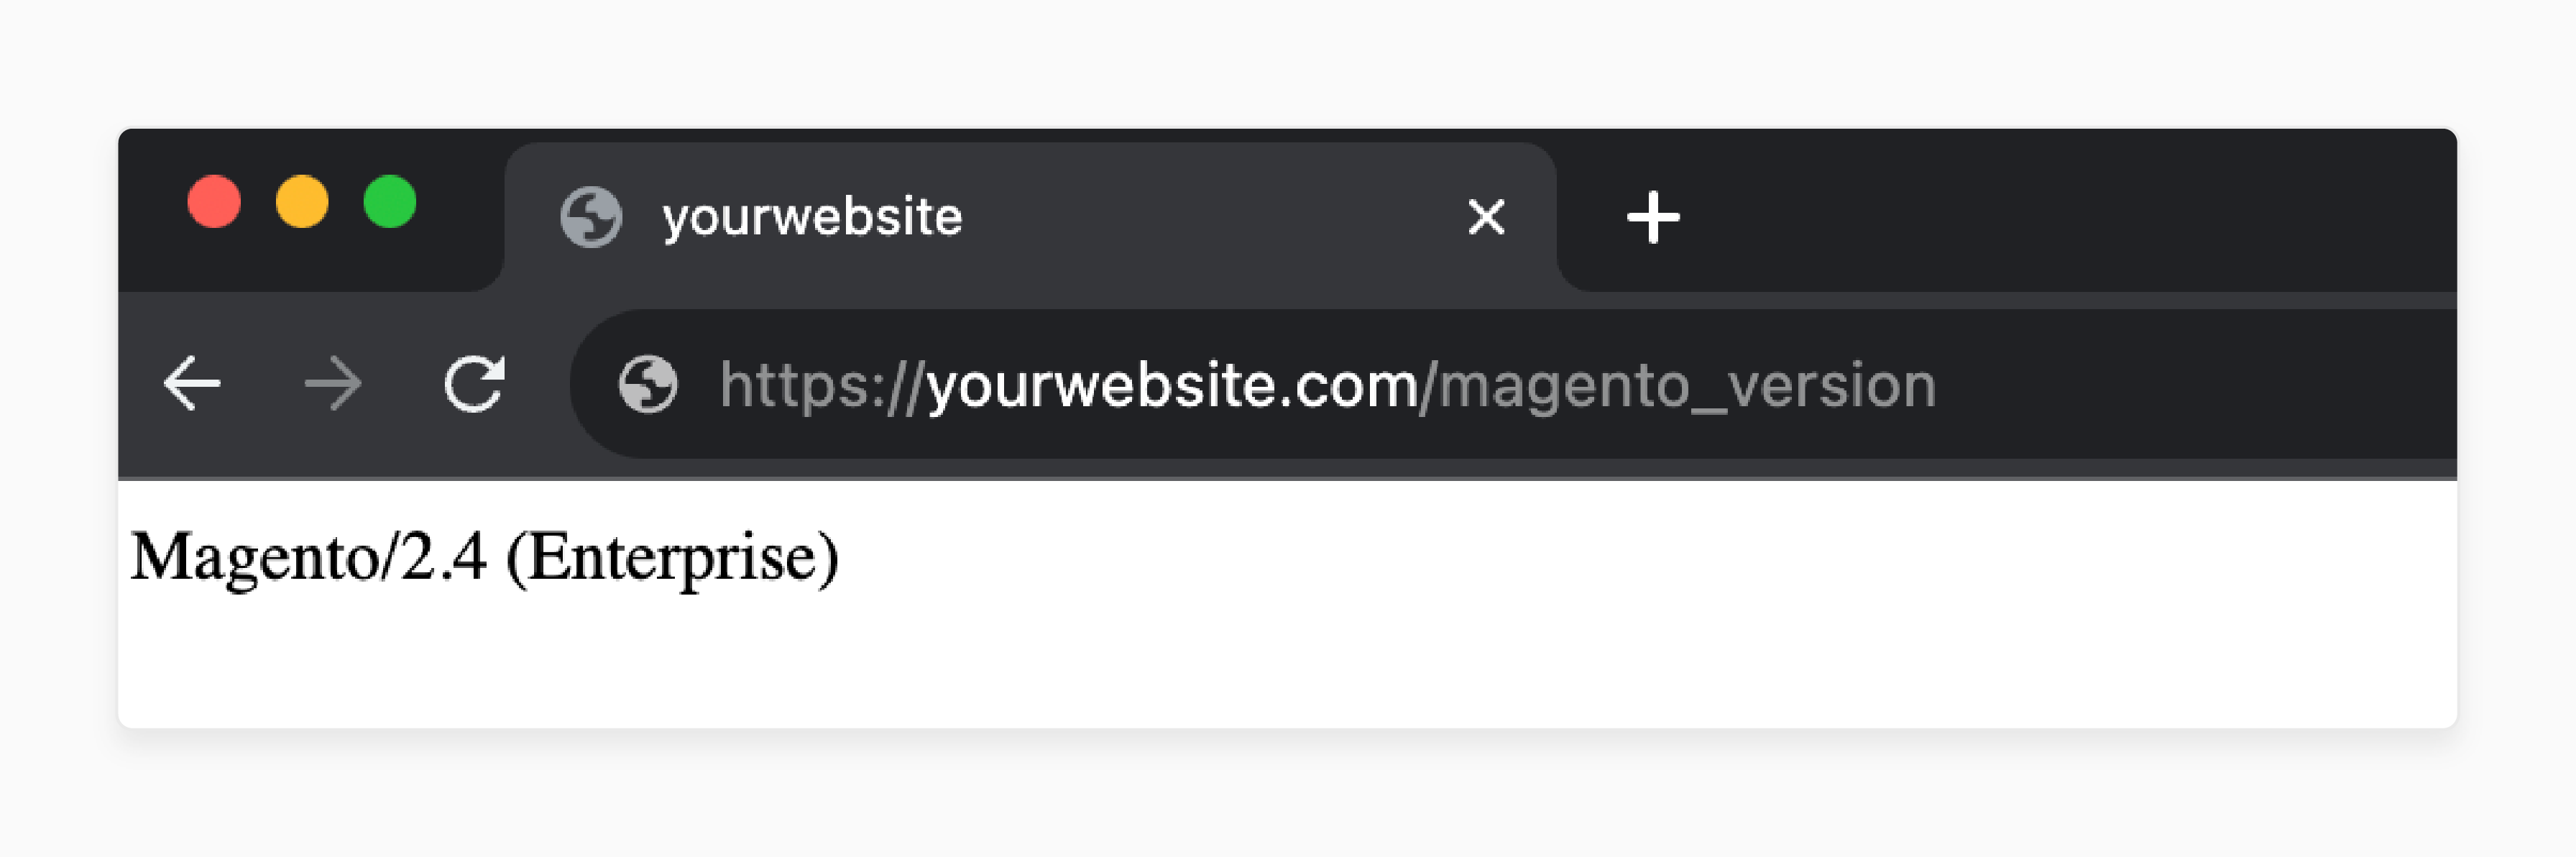
Task: Click the forward navigation arrow
Action: 334,385
